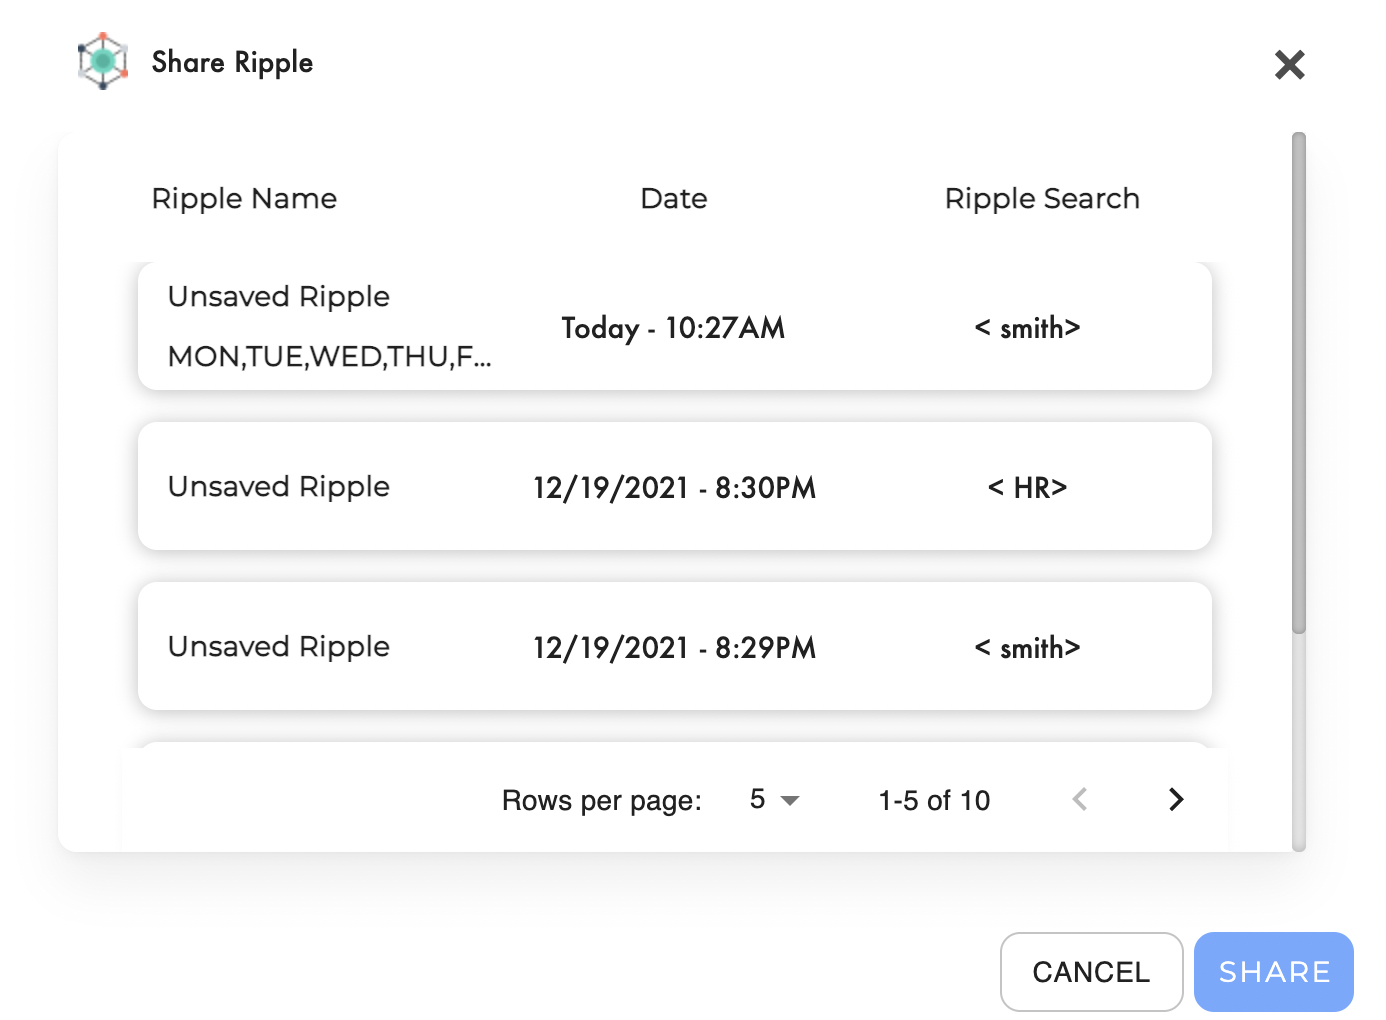
Task: Click Unsaved Ripple name in 8:29PM row
Action: point(279,647)
